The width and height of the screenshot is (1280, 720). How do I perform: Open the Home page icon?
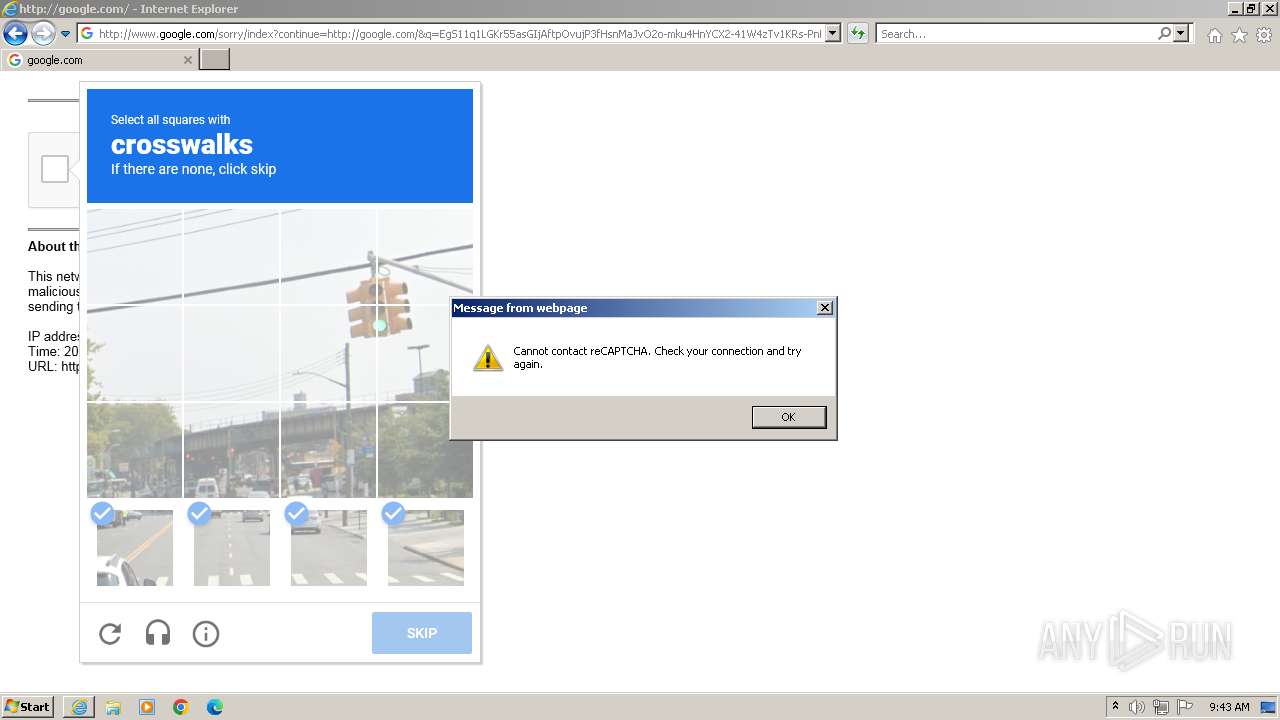pos(1214,35)
